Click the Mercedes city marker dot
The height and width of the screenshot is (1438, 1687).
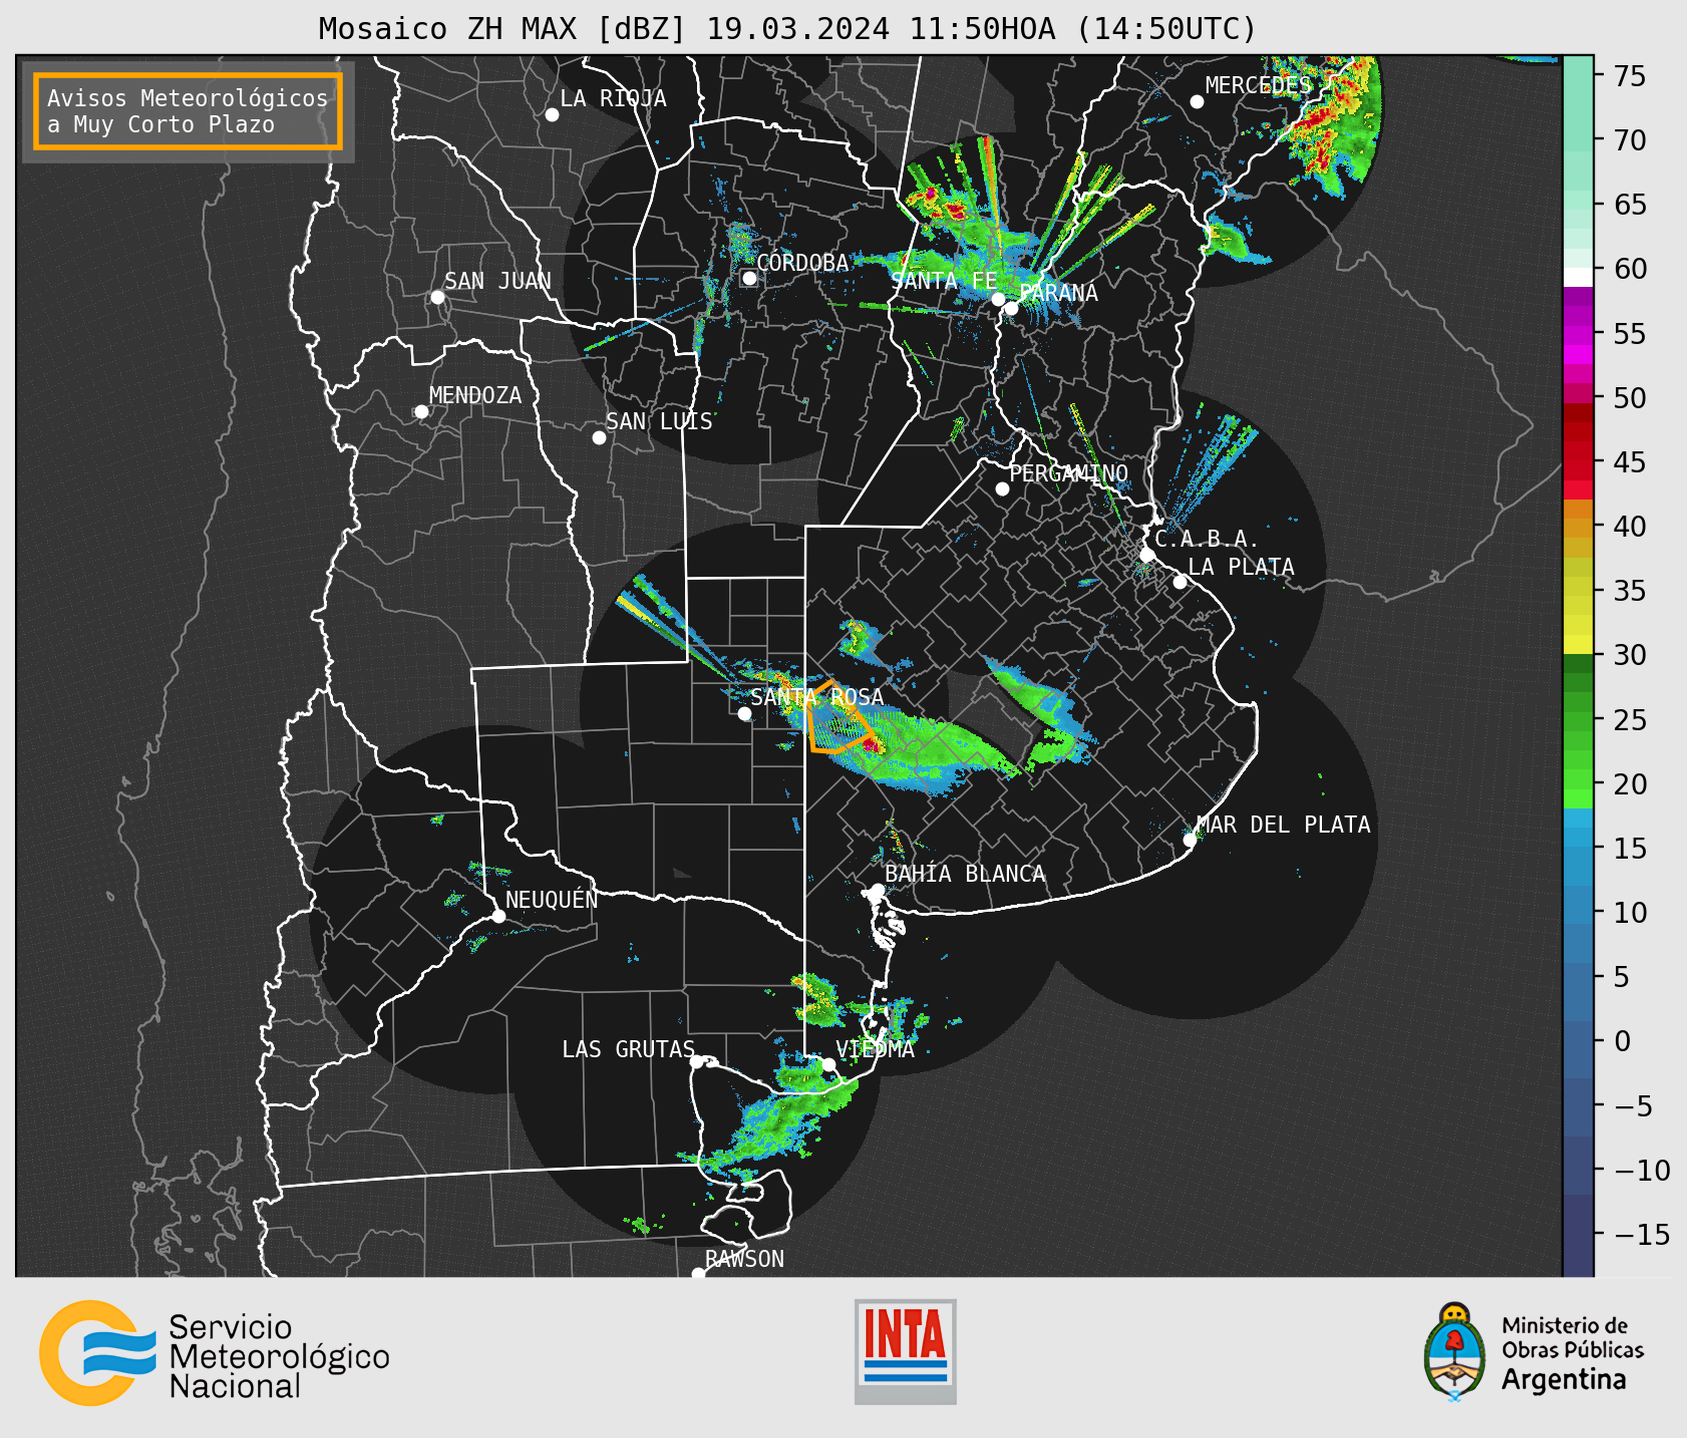pos(1196,102)
